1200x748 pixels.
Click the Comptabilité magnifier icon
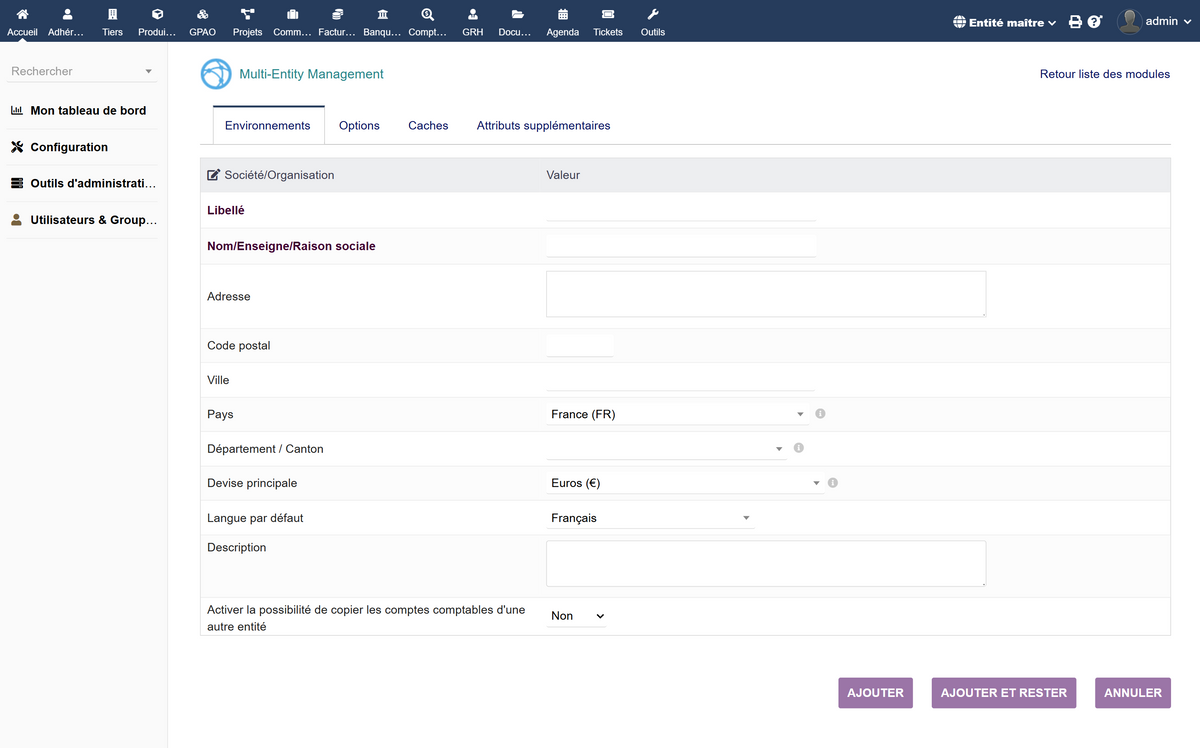427,20
